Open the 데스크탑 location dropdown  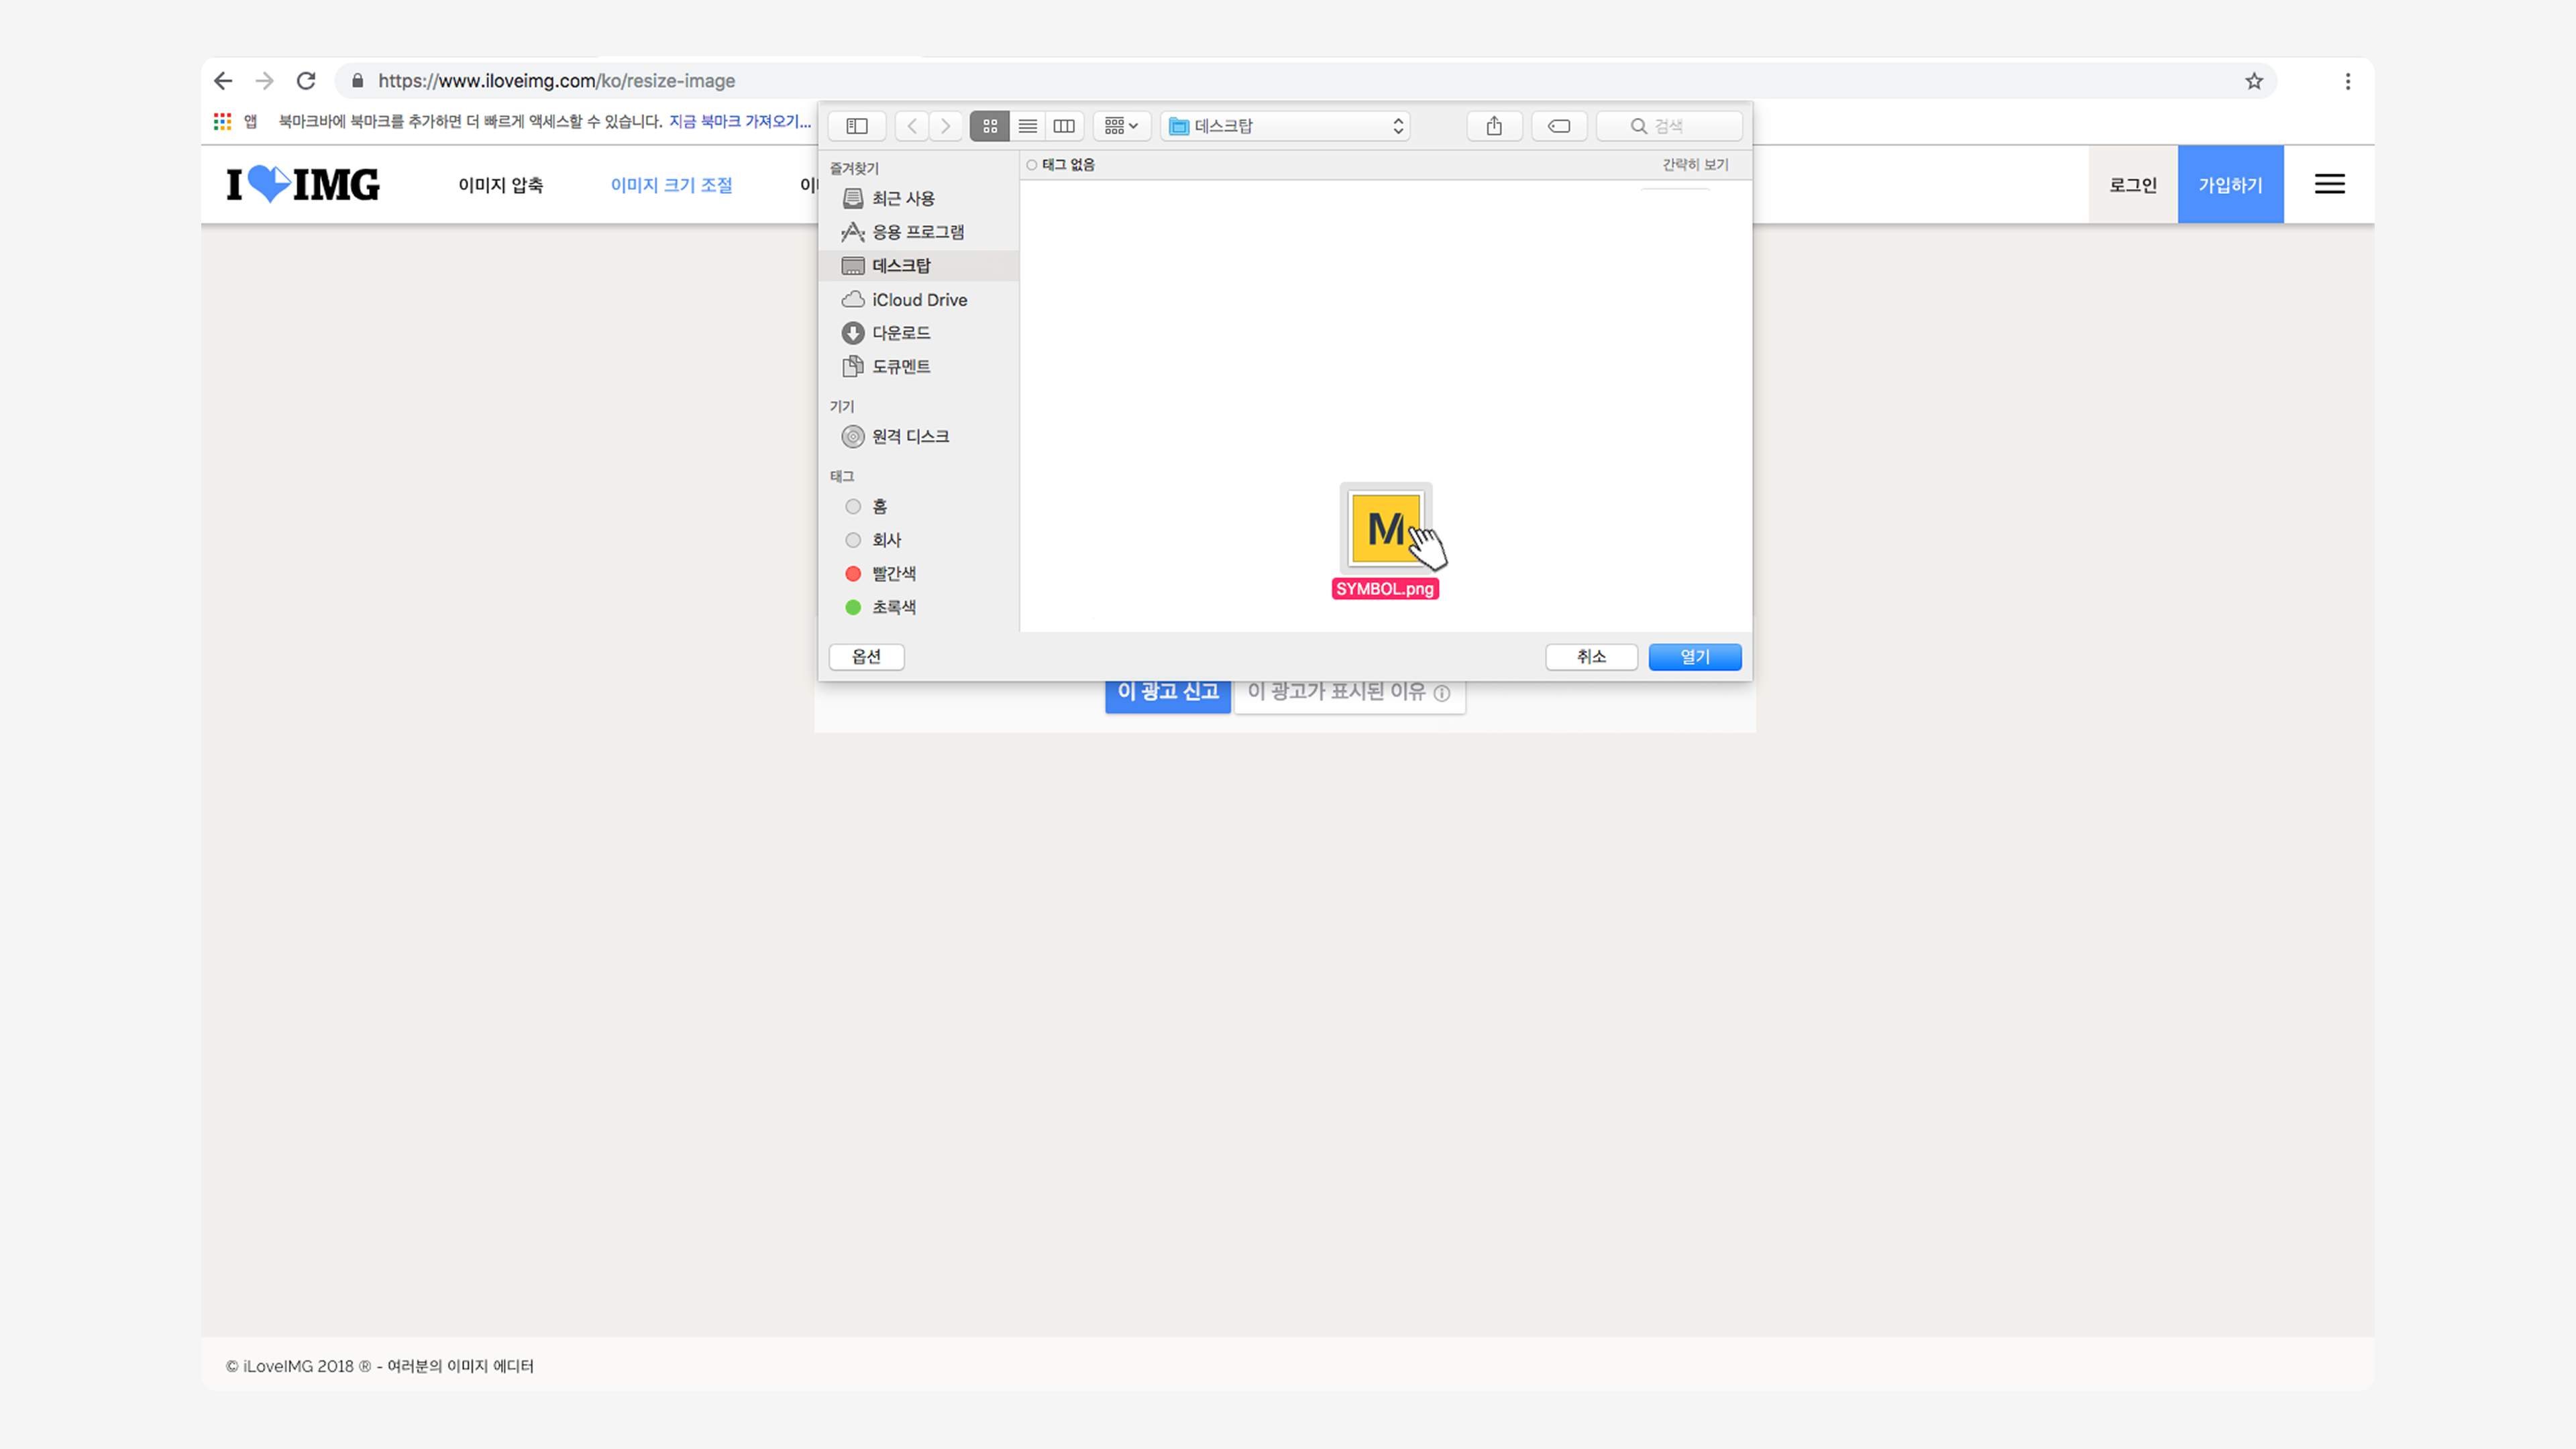click(x=1286, y=126)
